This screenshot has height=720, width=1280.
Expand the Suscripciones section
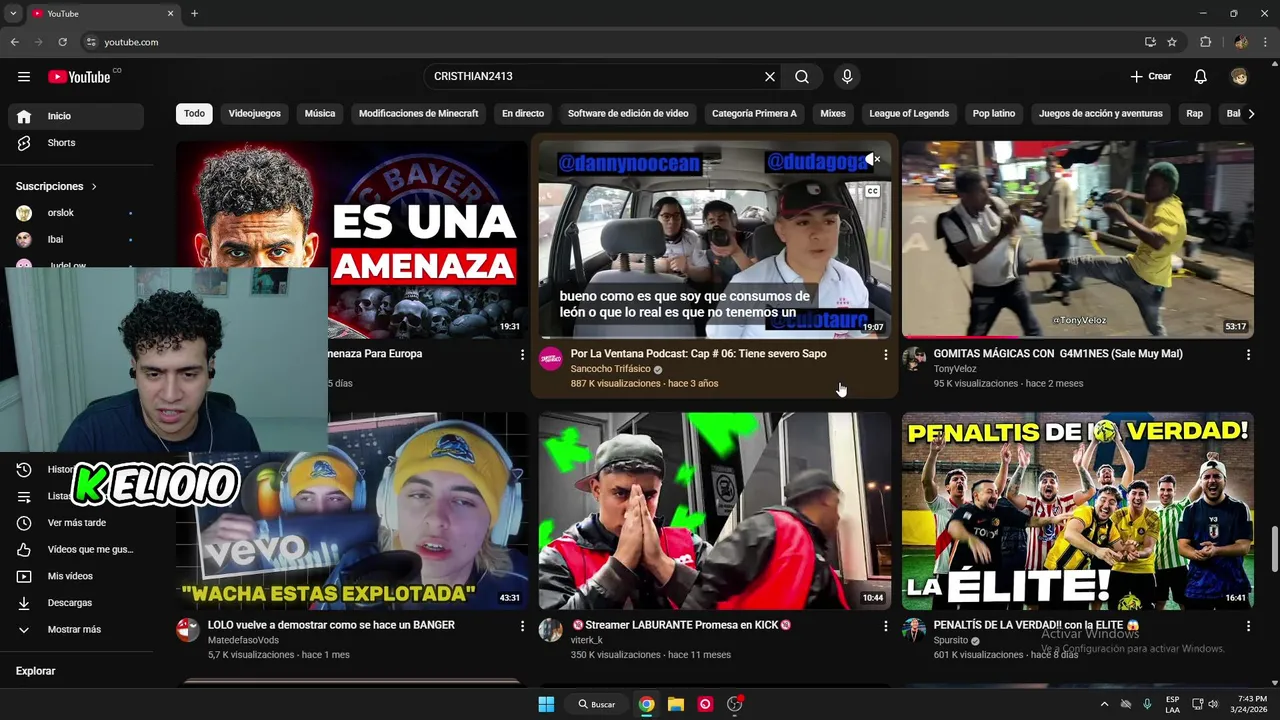57,186
